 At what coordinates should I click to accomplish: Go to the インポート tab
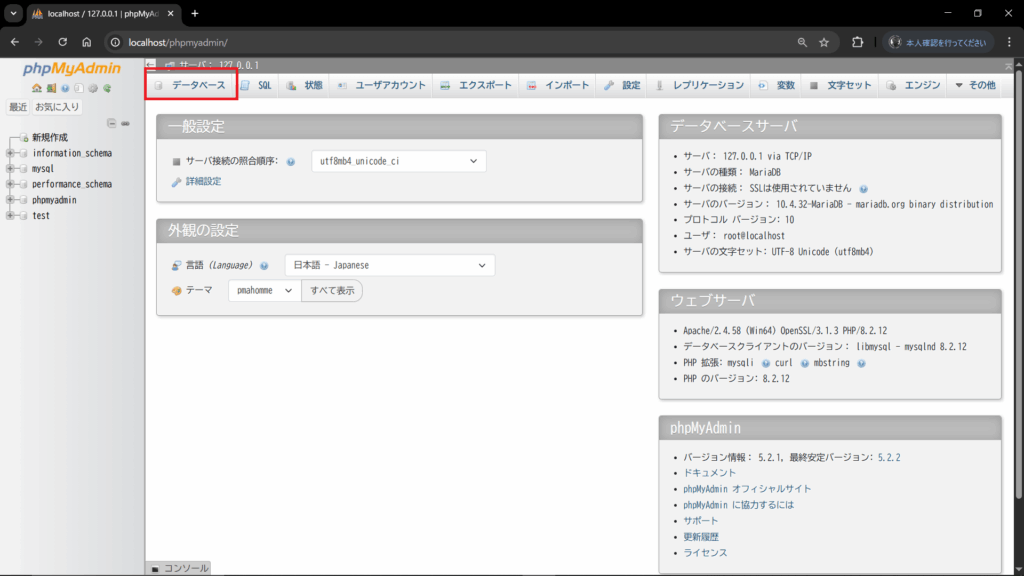[558, 86]
